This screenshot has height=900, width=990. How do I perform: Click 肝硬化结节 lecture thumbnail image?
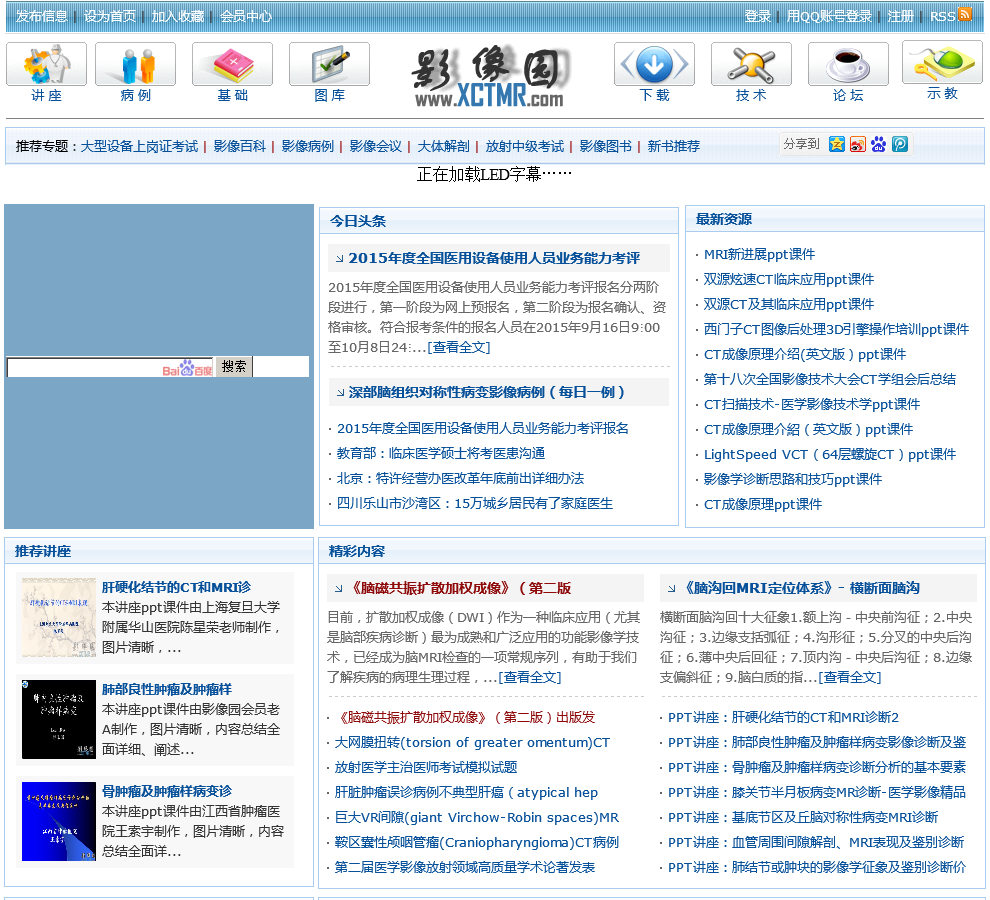point(59,618)
